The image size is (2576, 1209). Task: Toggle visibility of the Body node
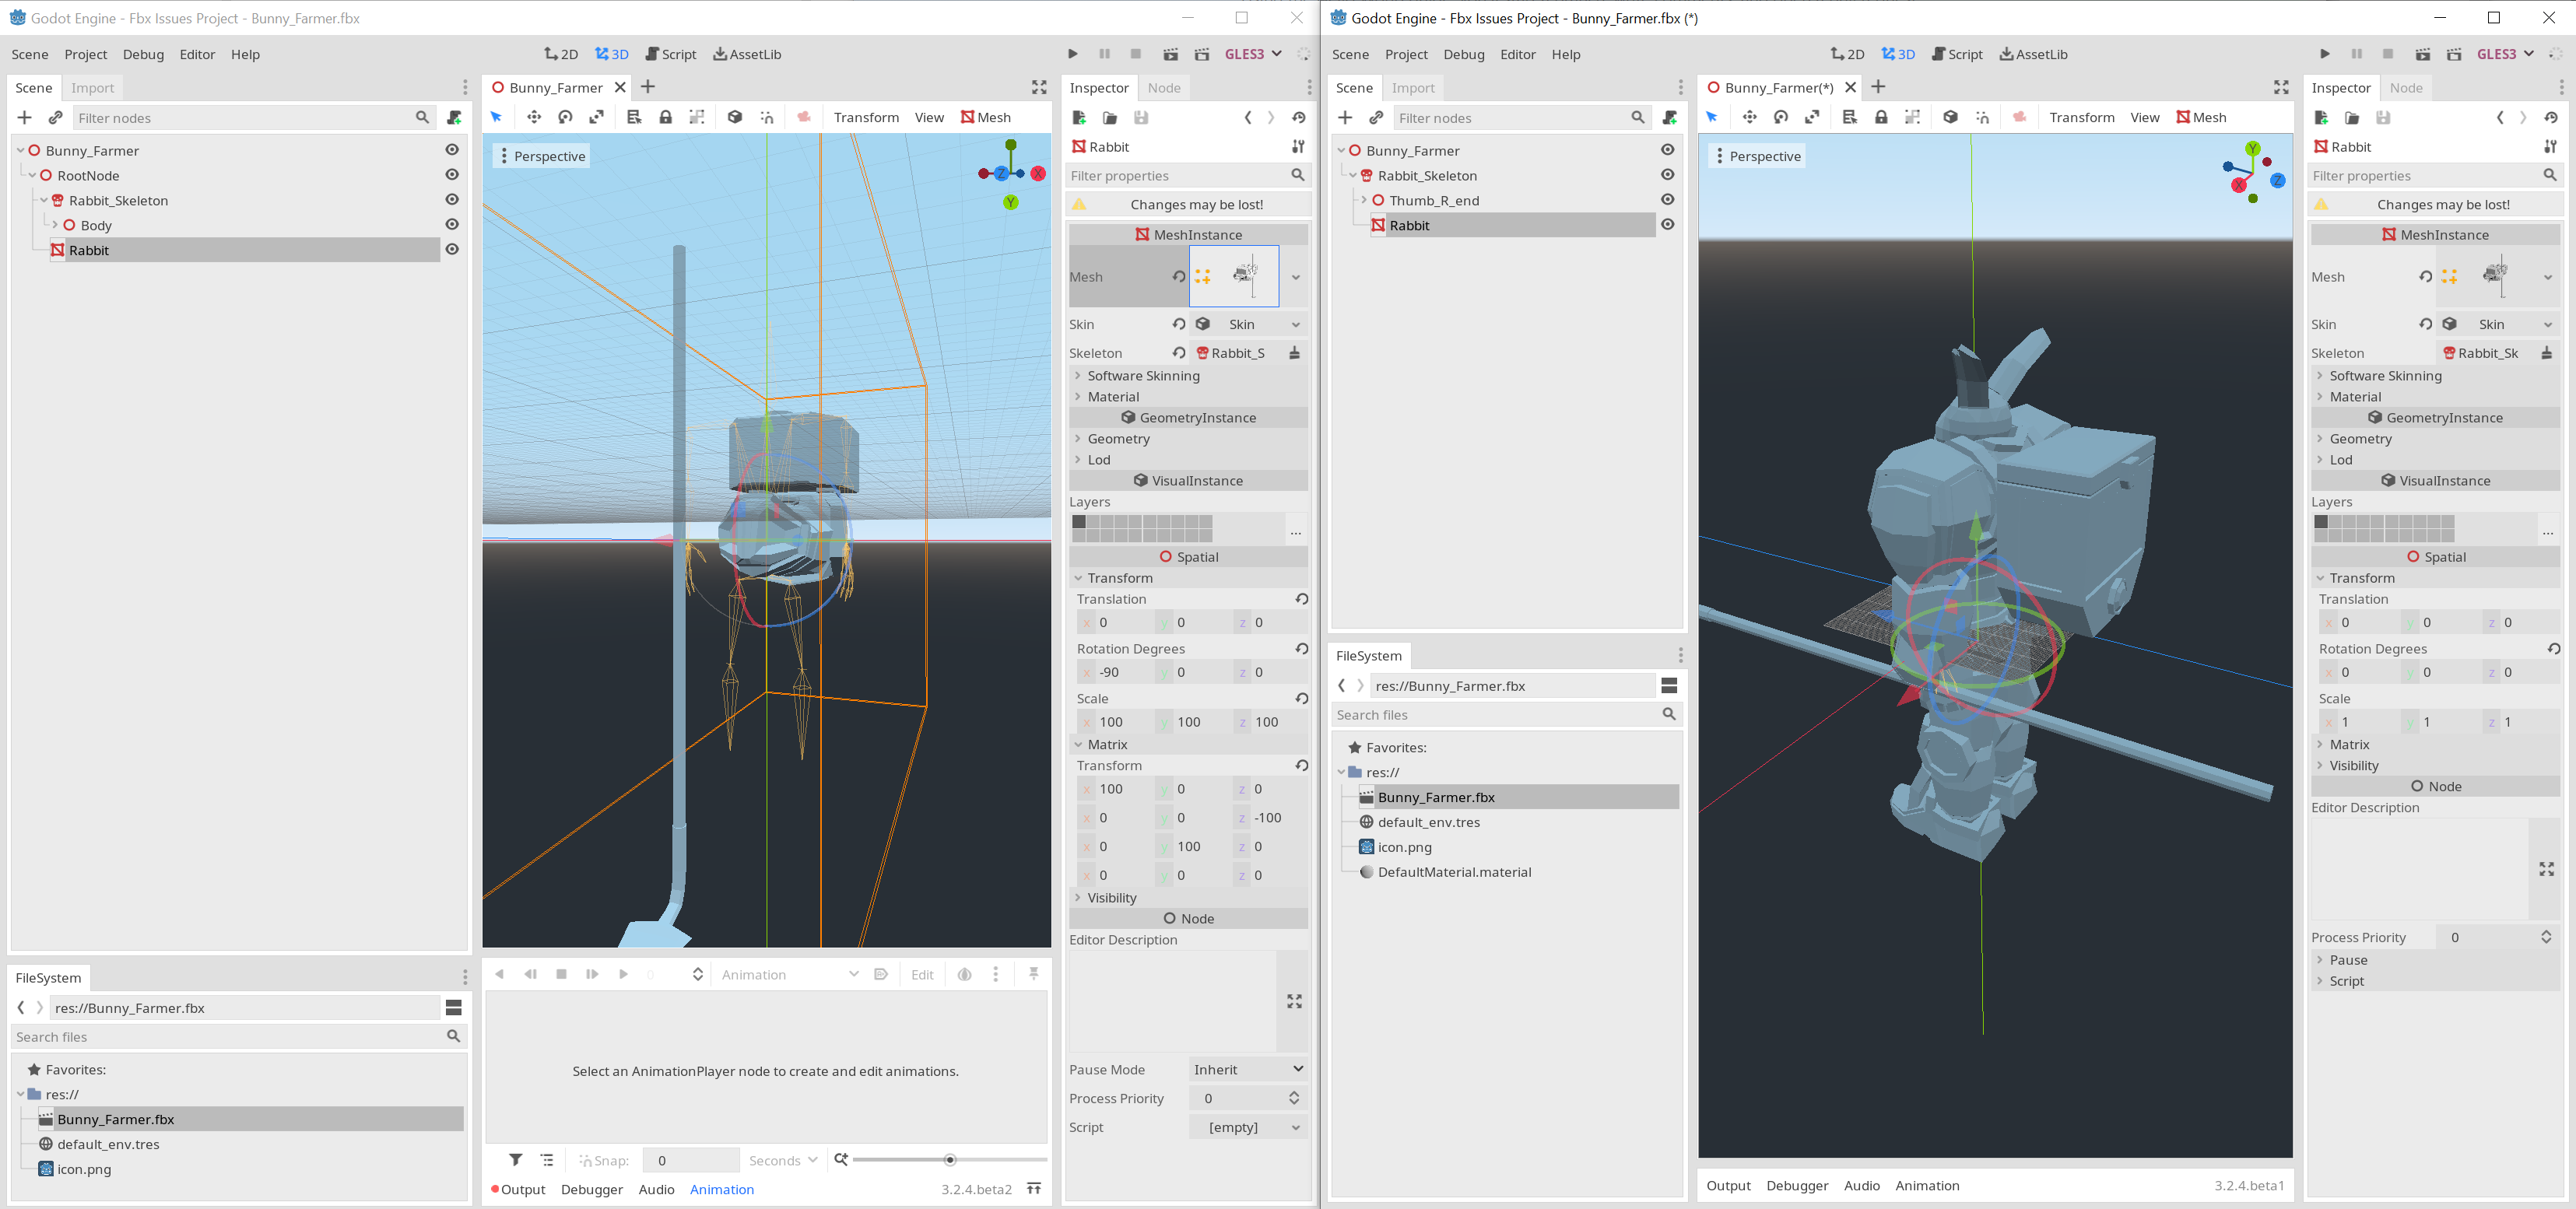click(x=452, y=224)
